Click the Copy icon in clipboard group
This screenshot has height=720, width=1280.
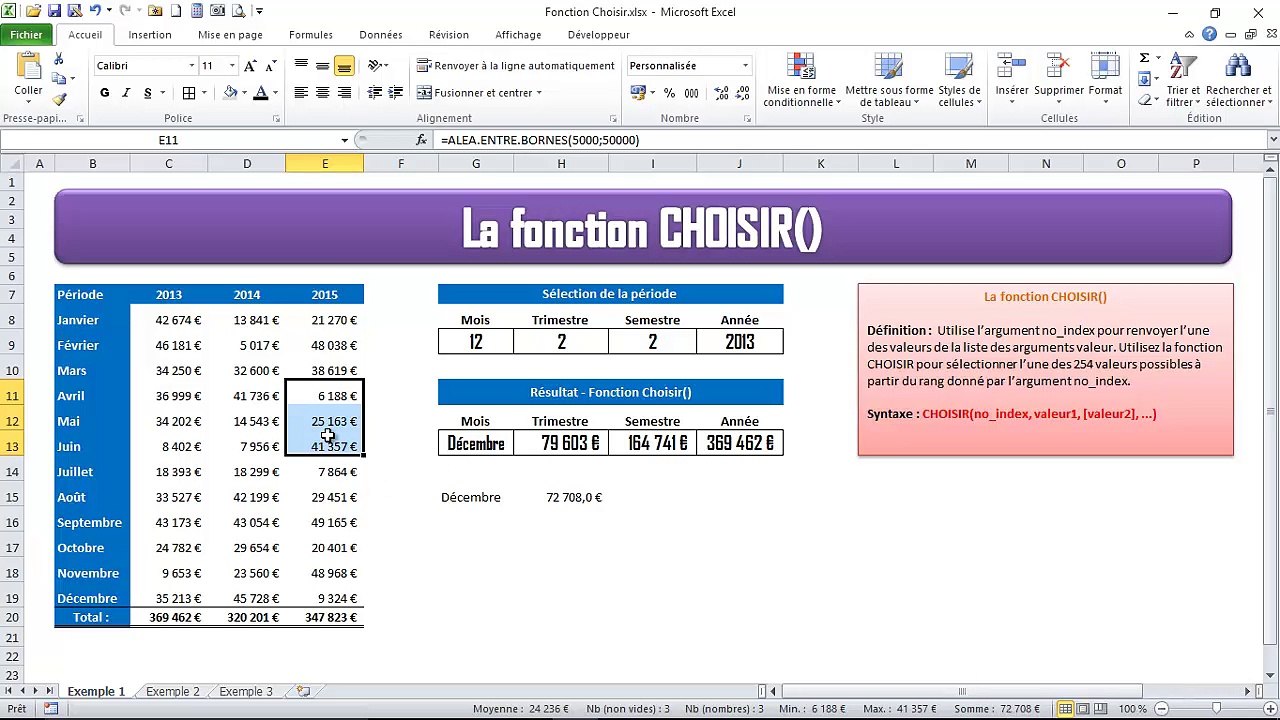59,79
